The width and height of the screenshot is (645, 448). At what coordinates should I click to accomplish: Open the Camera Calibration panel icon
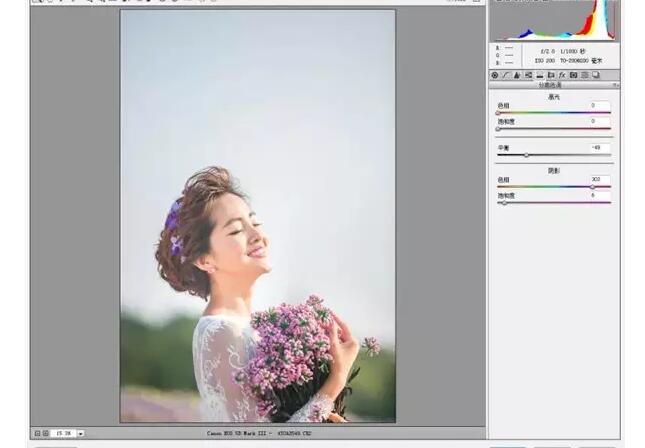(572, 75)
